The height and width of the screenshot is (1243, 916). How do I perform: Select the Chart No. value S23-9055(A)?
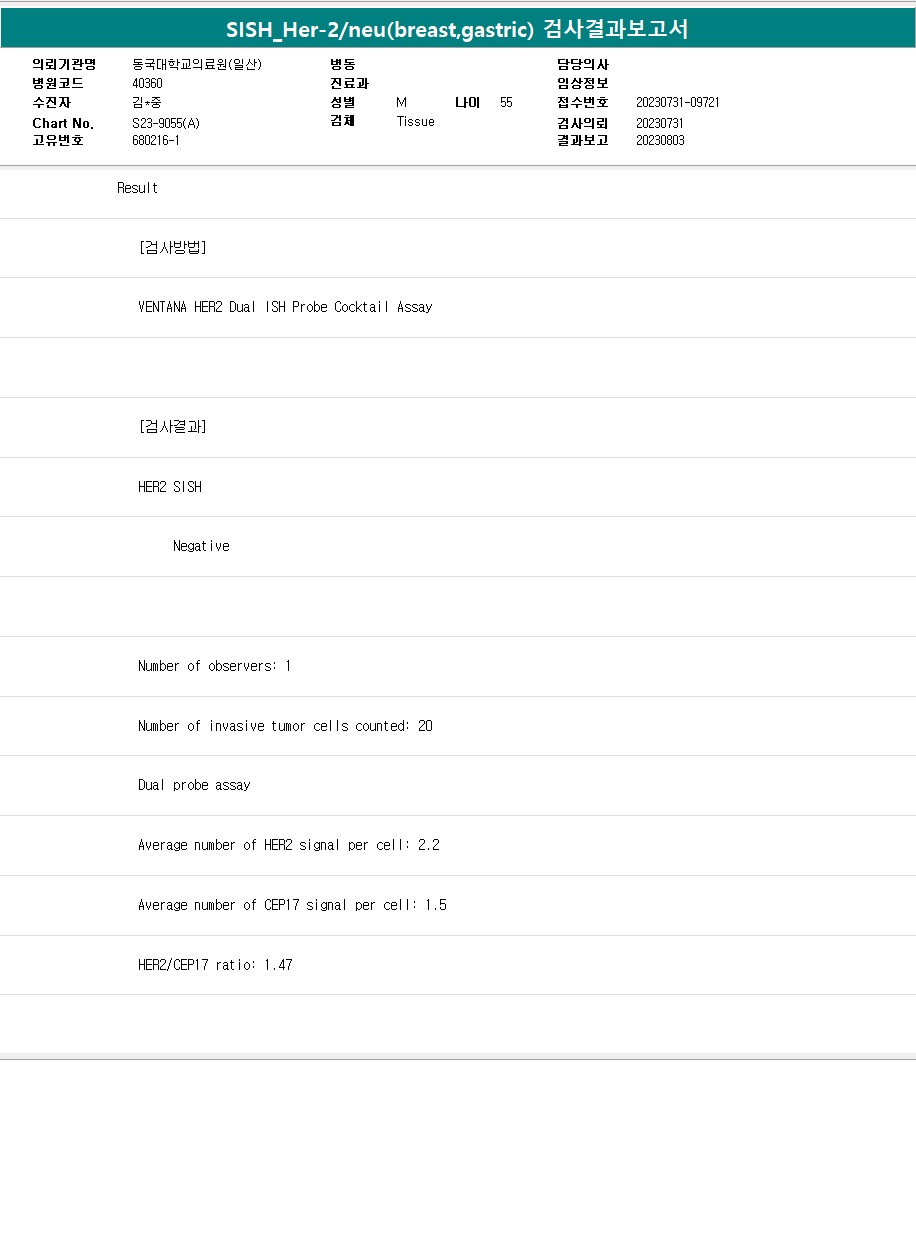pyautogui.click(x=166, y=123)
